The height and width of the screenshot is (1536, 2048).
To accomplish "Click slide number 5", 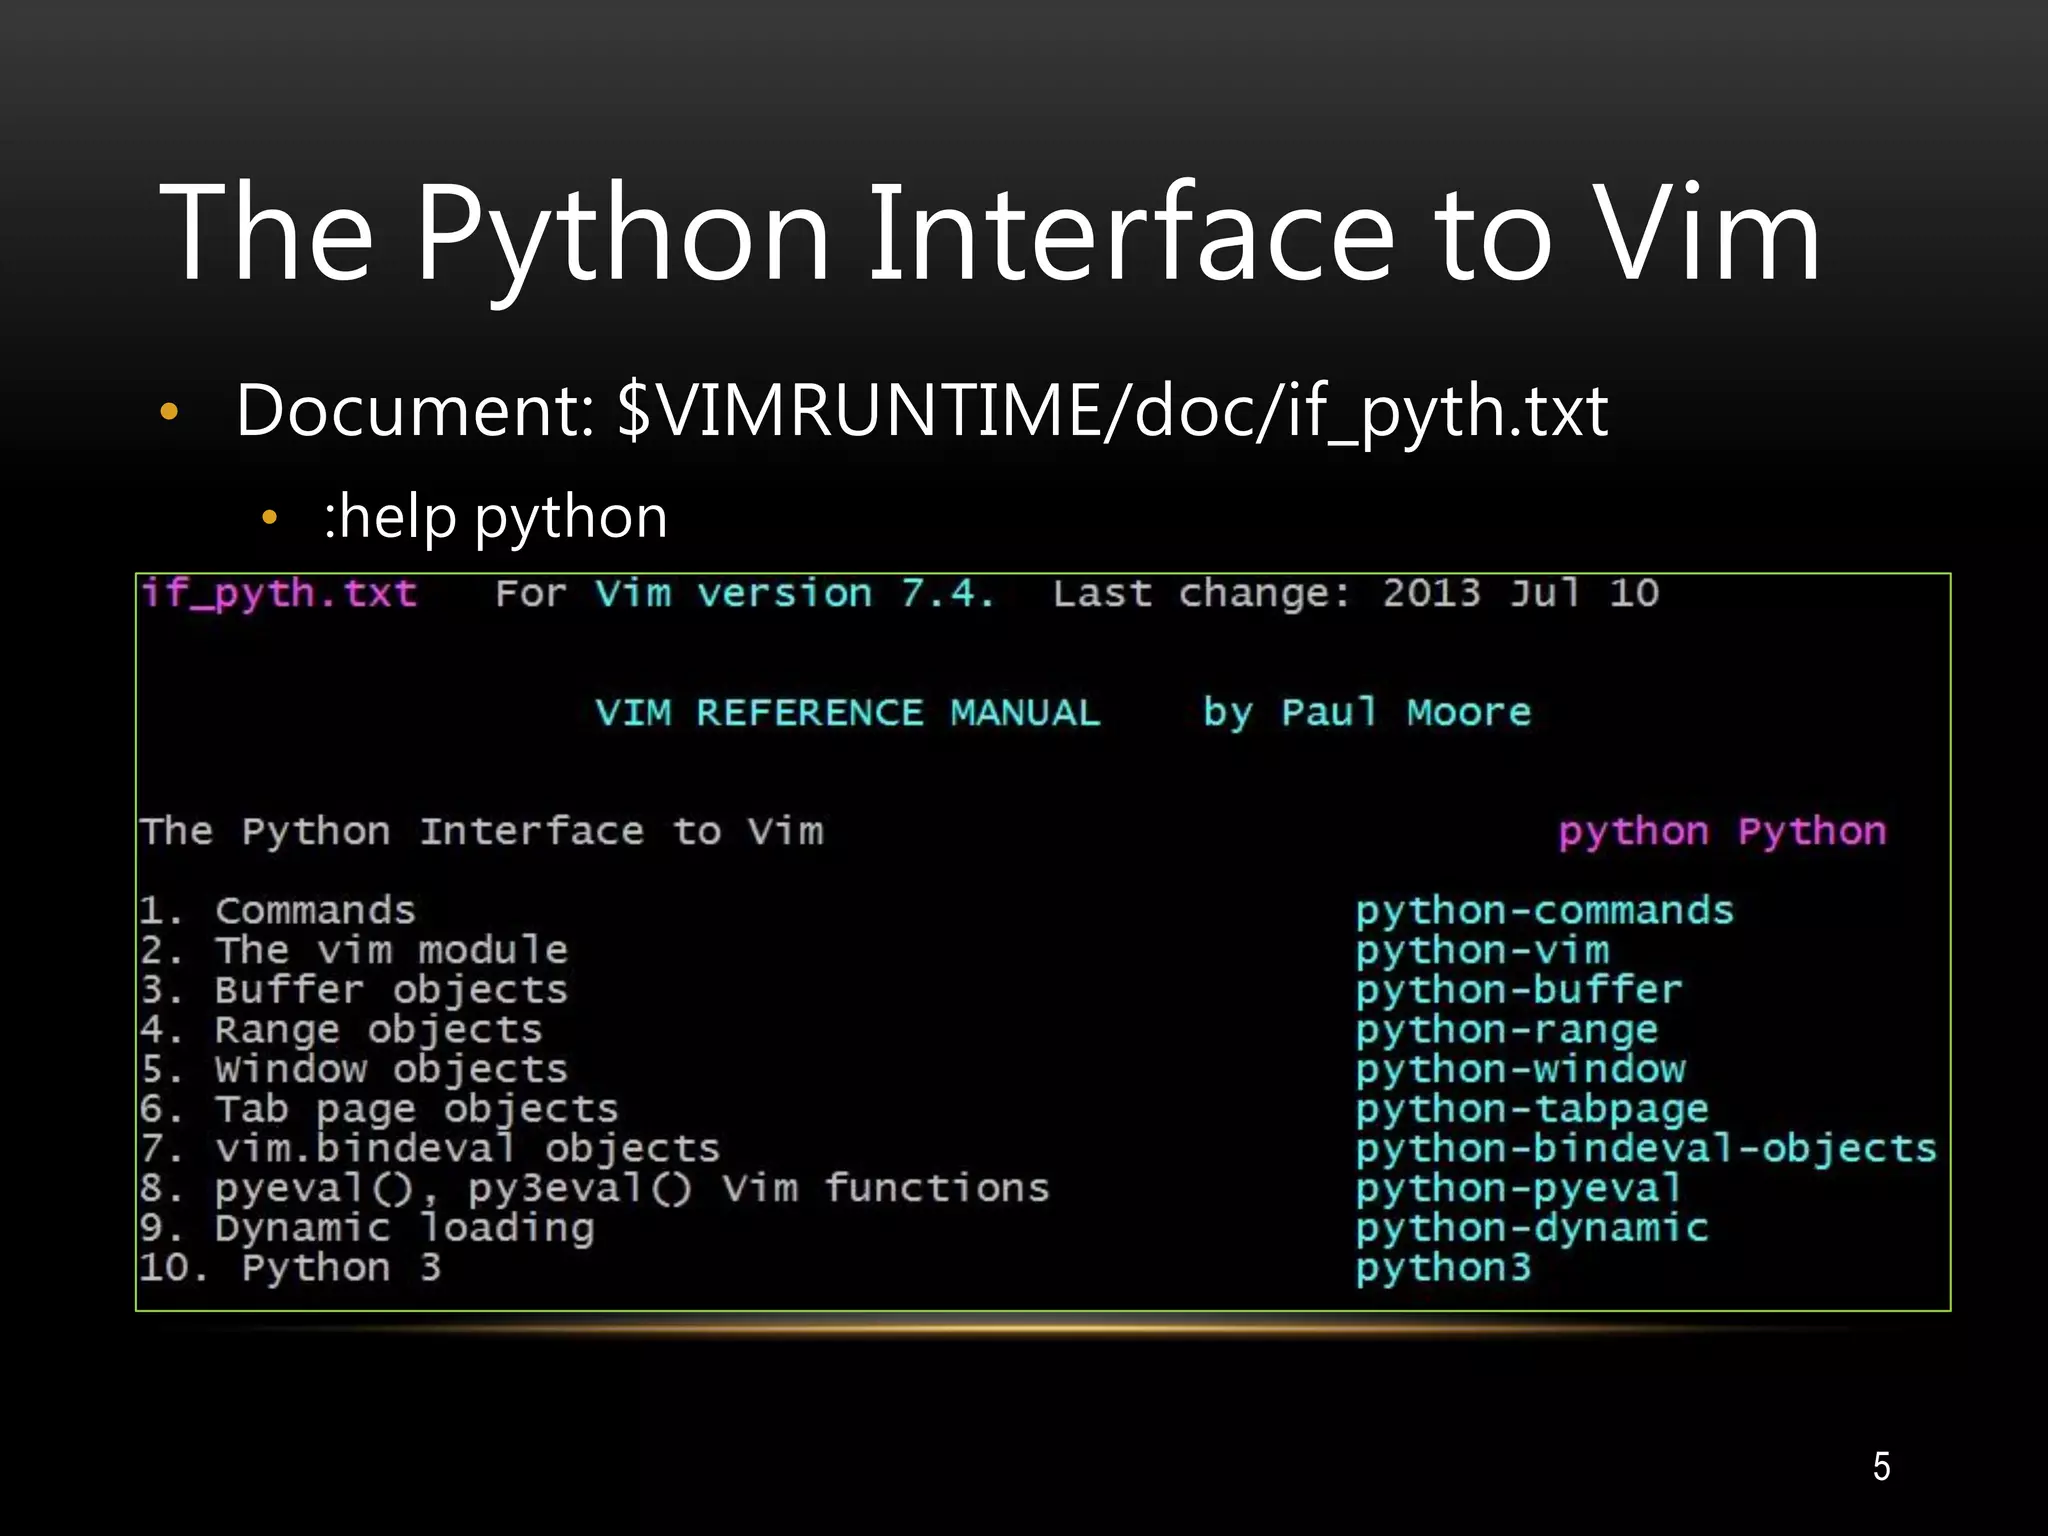I will coord(1881,1467).
